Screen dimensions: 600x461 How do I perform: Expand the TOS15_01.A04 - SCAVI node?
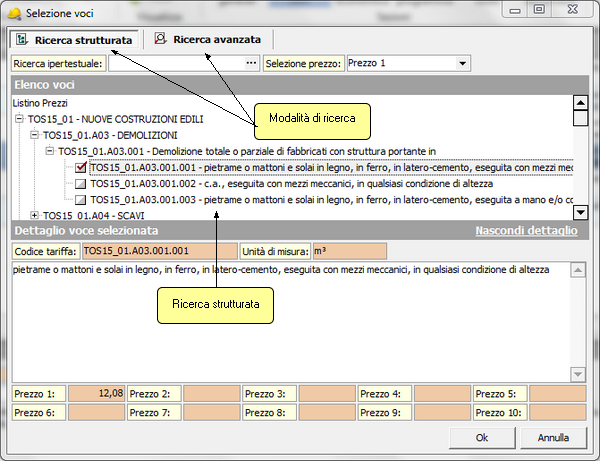click(35, 215)
